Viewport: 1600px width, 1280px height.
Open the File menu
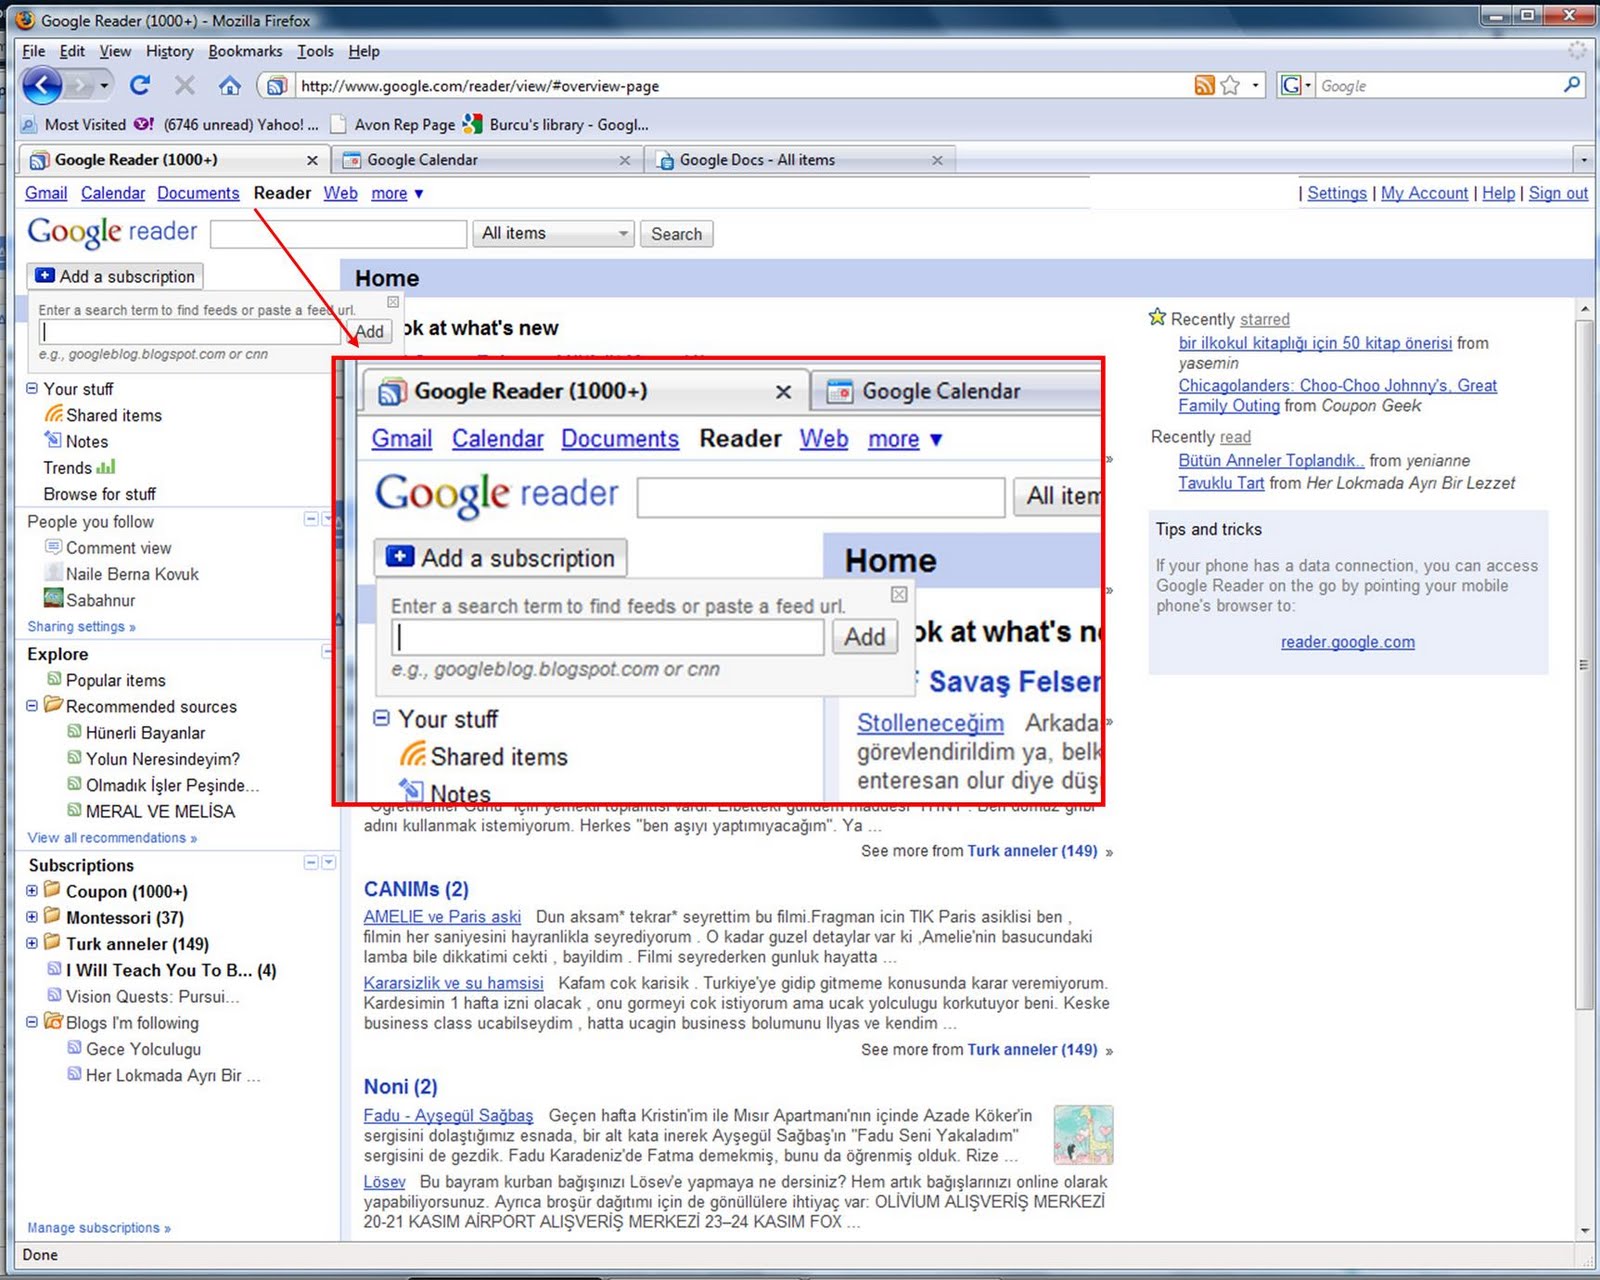(33, 51)
